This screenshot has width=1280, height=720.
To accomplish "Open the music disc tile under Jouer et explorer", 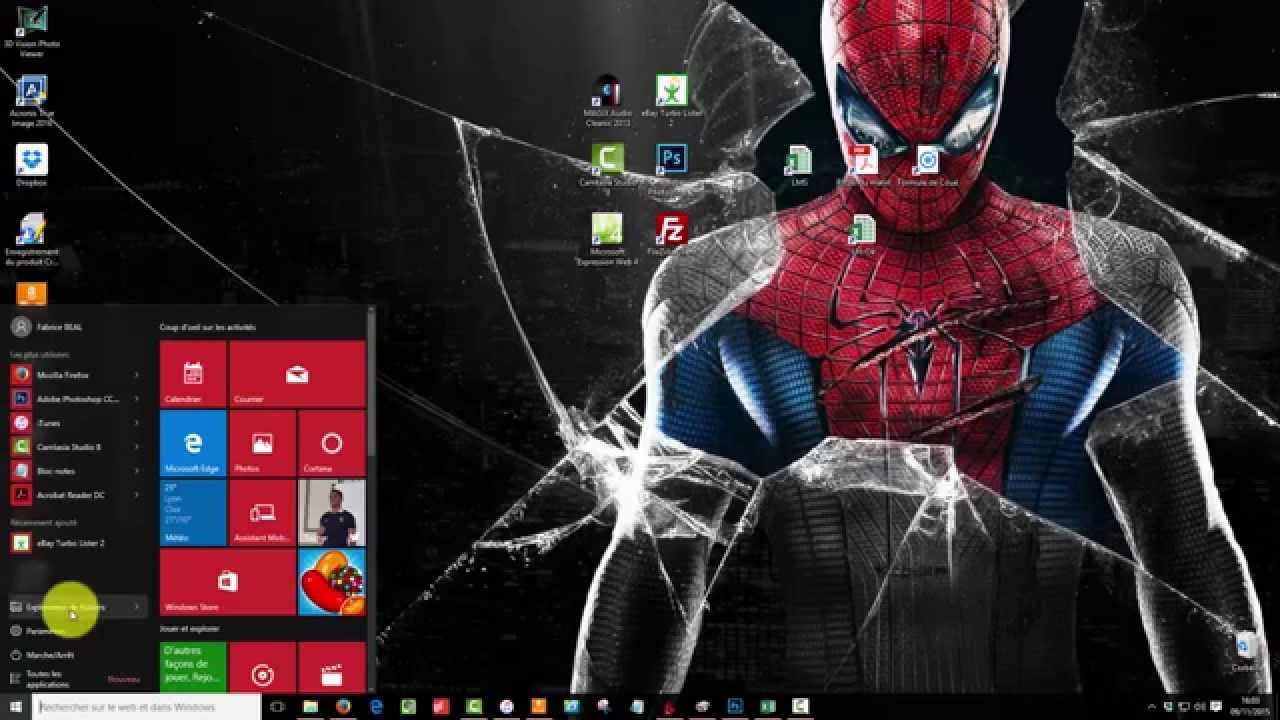I will [262, 666].
